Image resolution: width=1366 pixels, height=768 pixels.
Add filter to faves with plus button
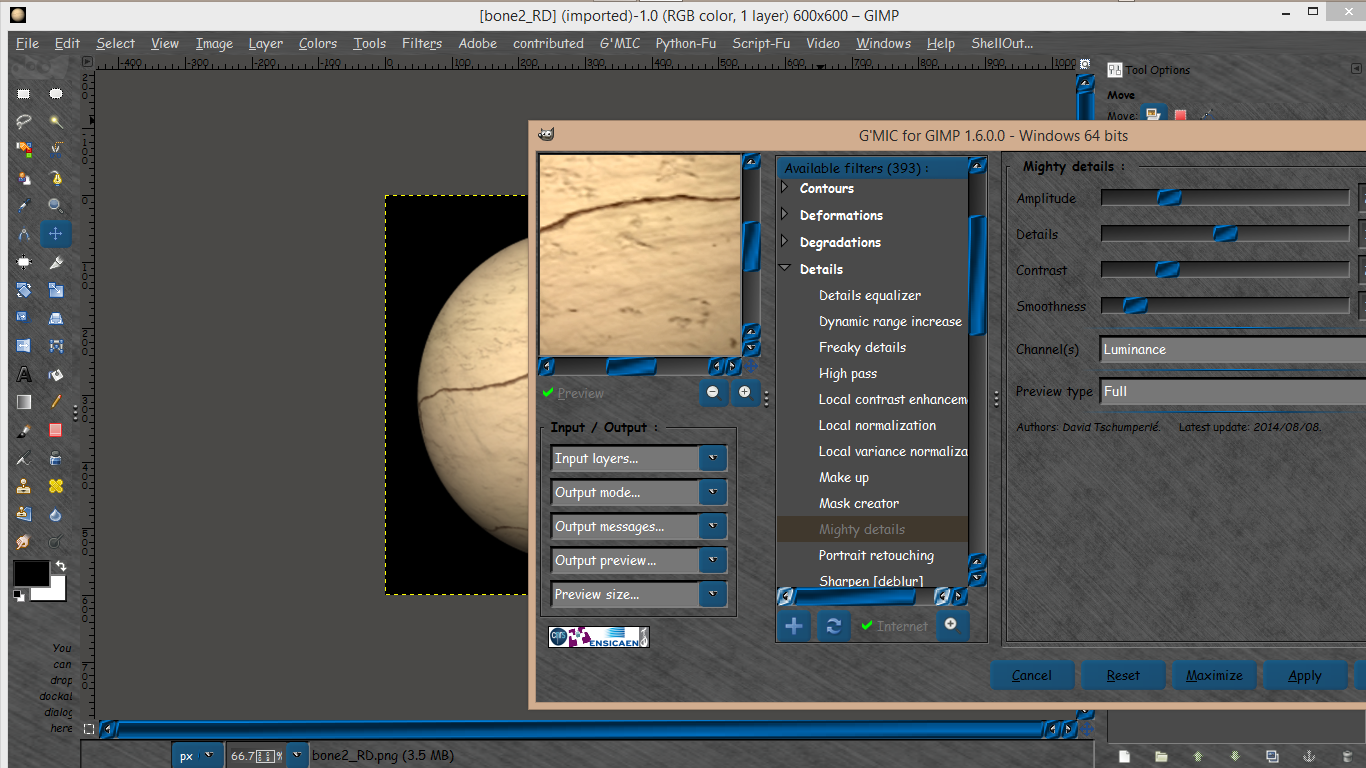tap(794, 626)
